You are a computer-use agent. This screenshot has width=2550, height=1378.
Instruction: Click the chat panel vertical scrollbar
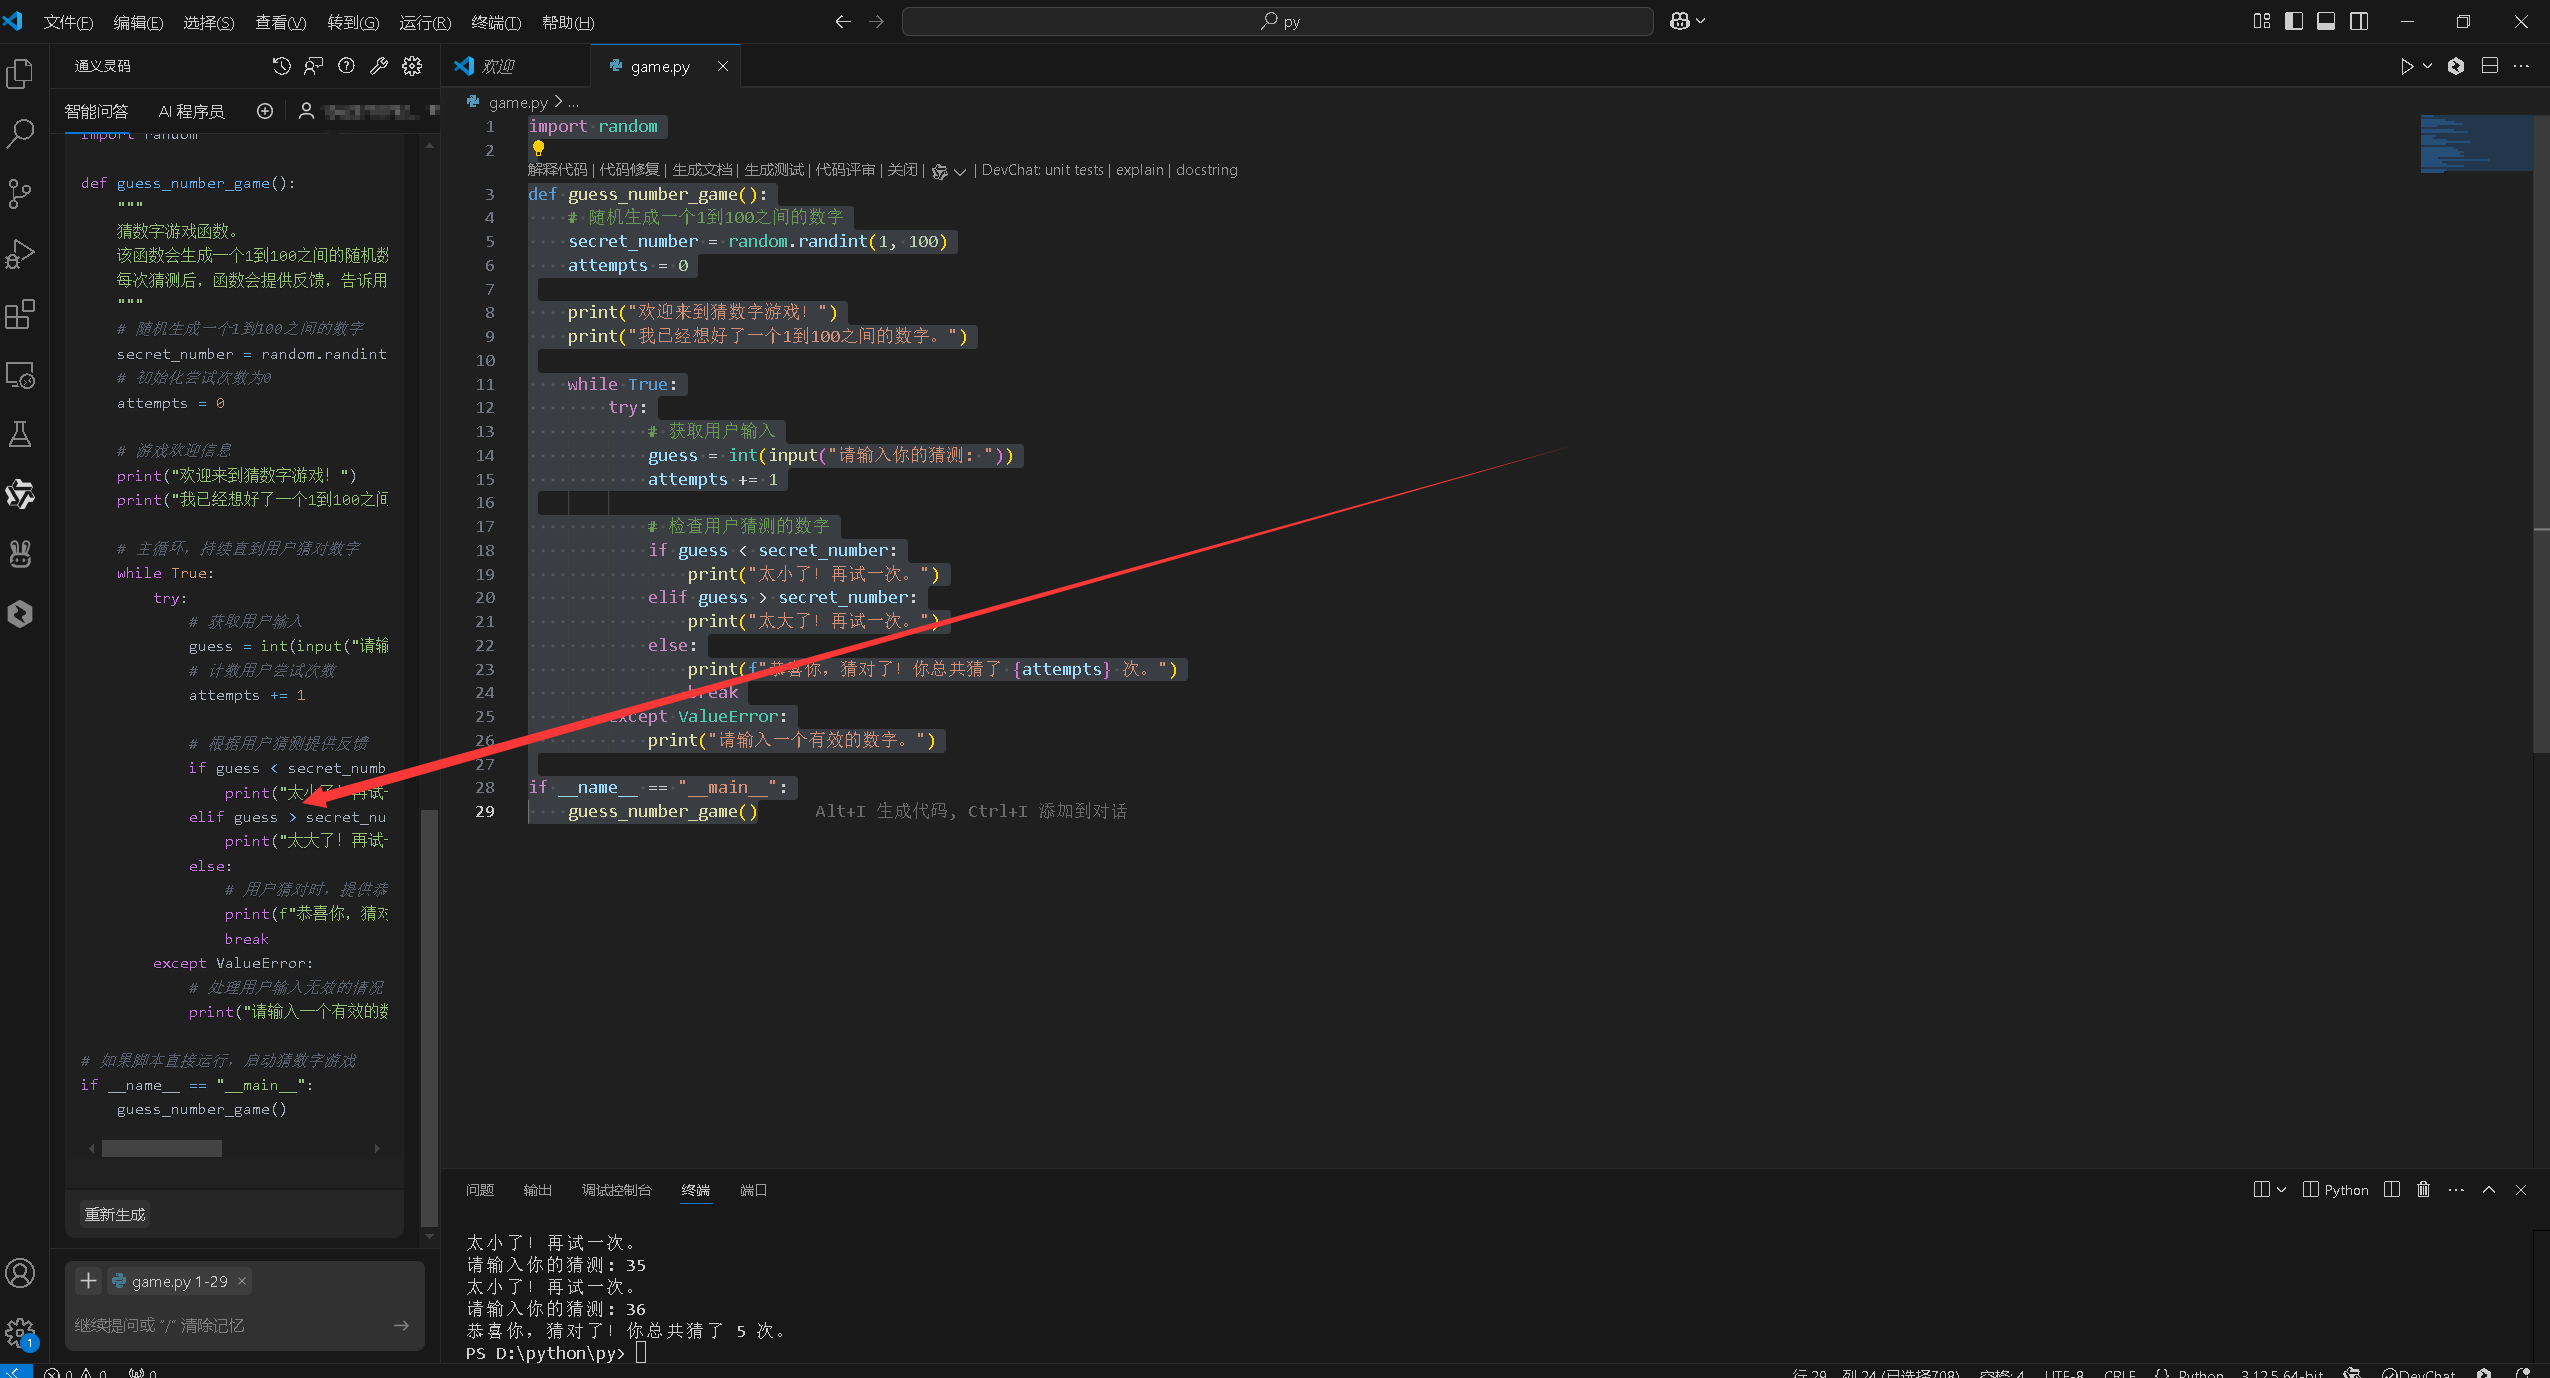point(429,1018)
